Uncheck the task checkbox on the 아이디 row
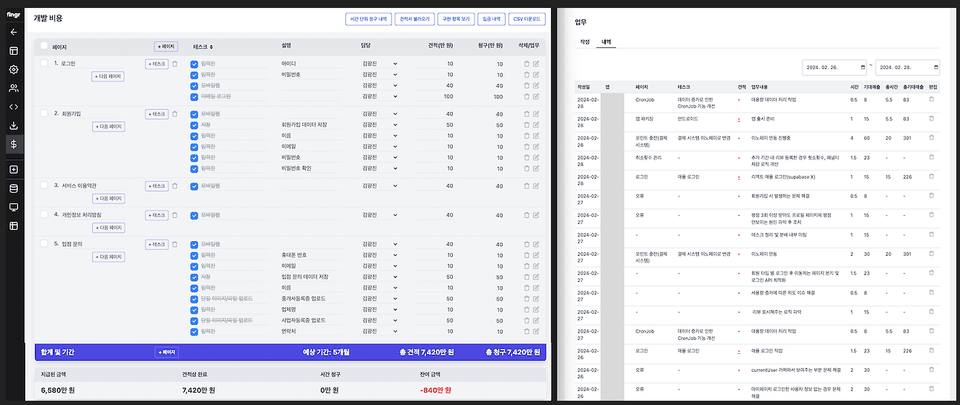The height and width of the screenshot is (405, 960). tap(194, 64)
